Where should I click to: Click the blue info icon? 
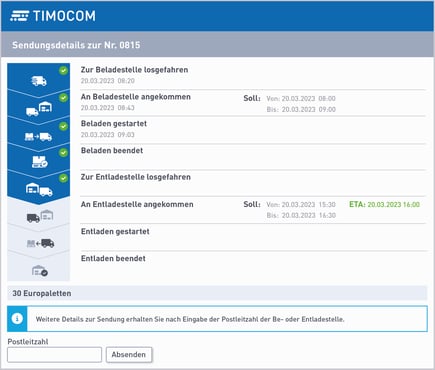coord(17,319)
